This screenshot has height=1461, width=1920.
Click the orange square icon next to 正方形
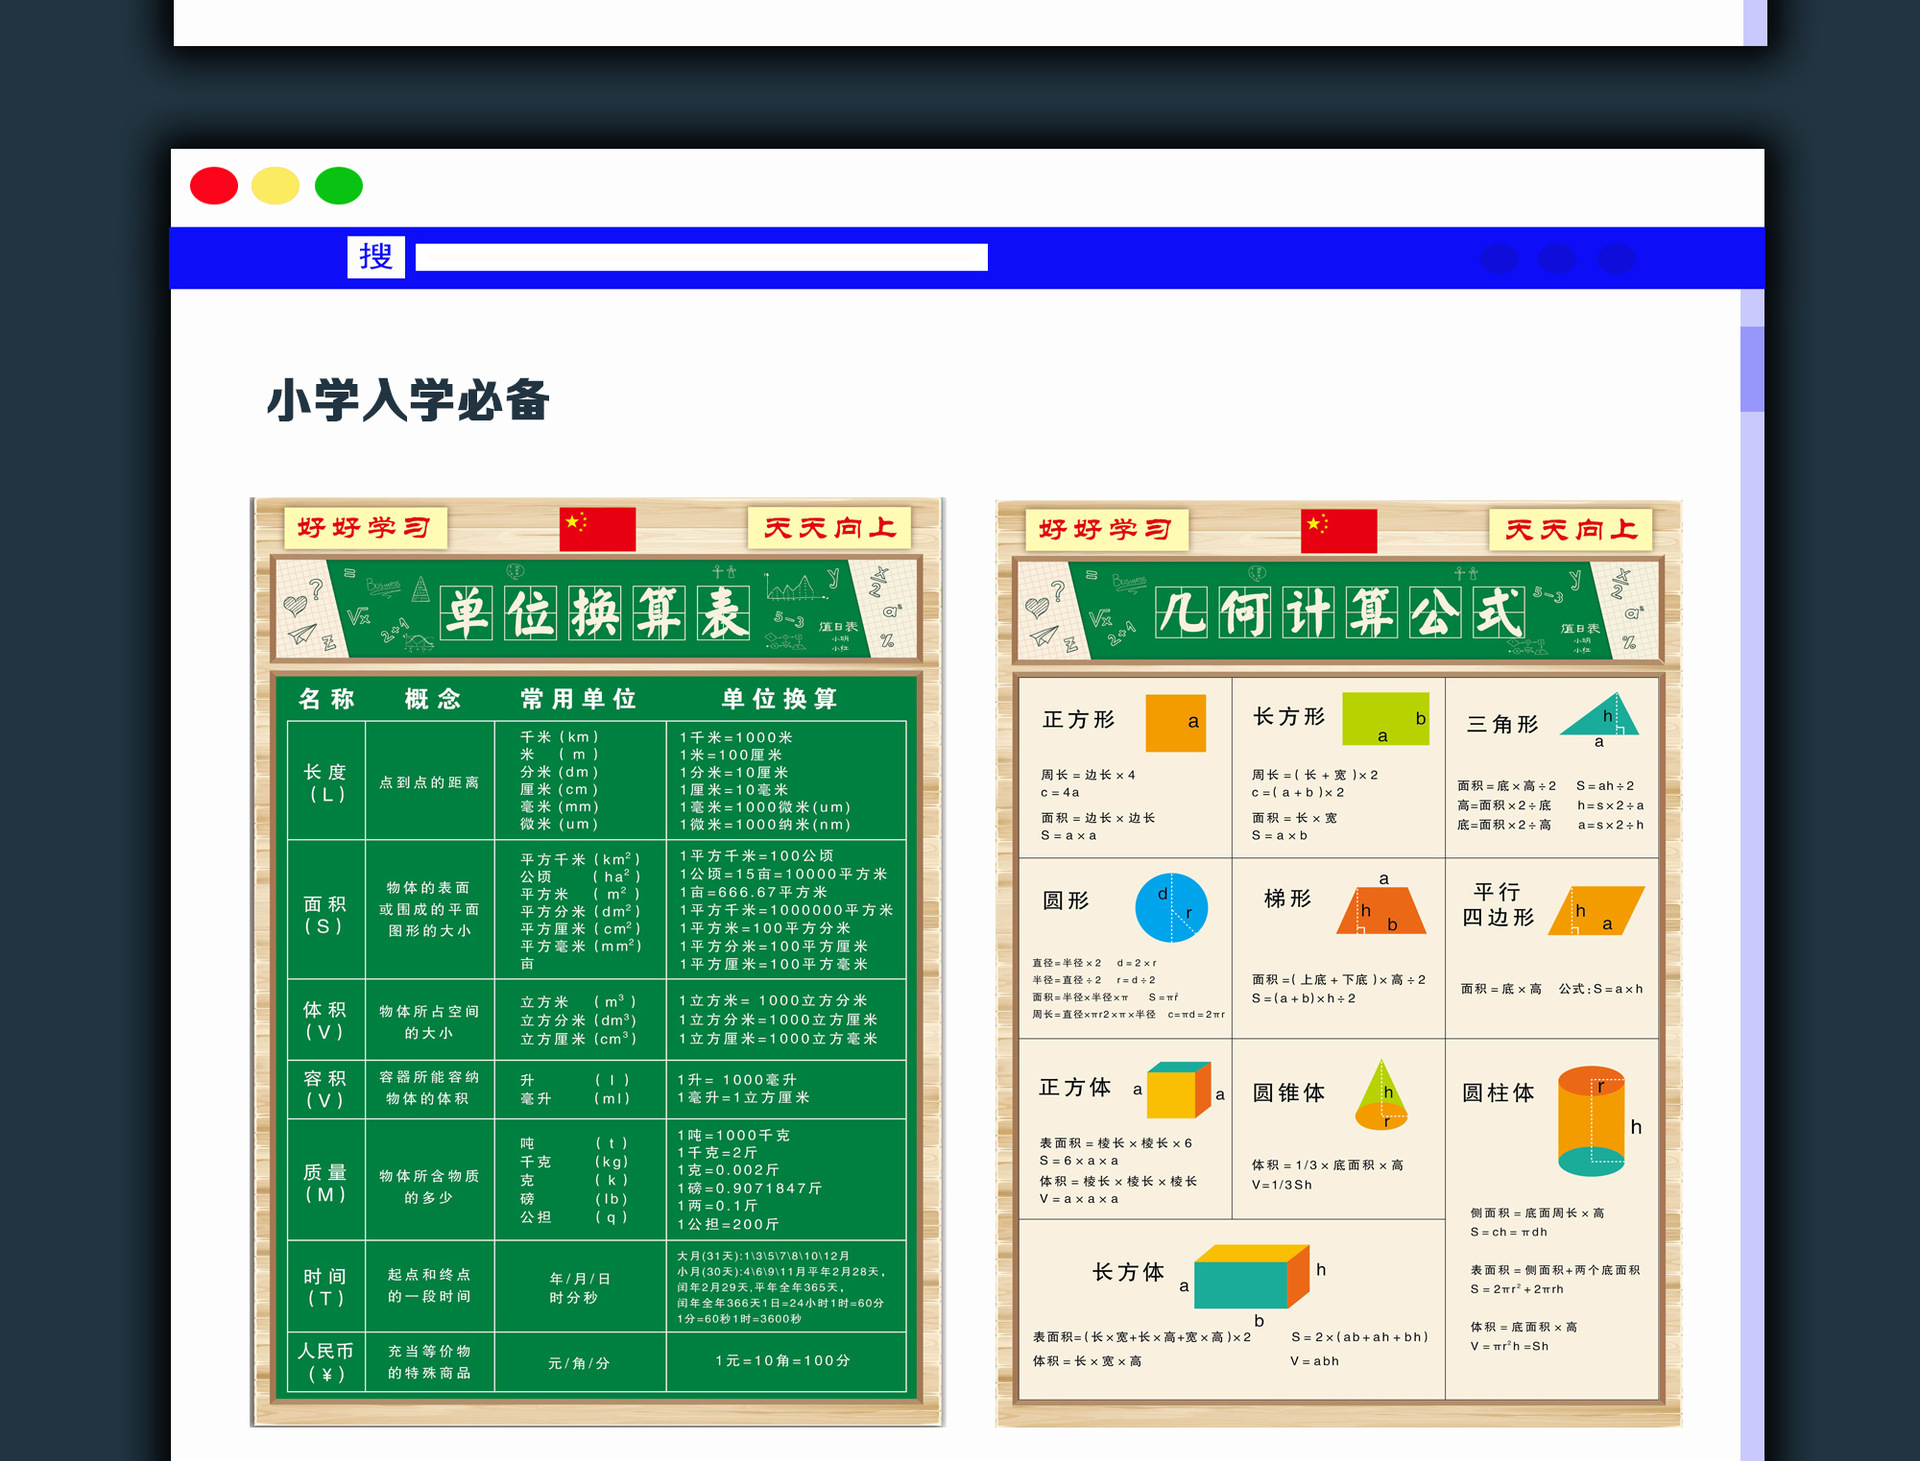pyautogui.click(x=1174, y=722)
